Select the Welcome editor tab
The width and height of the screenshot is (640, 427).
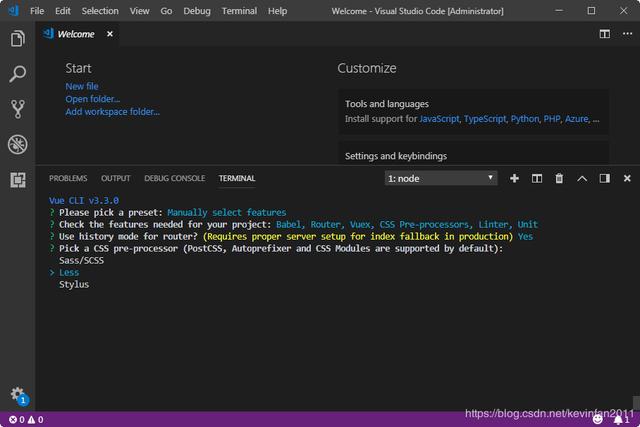click(x=76, y=34)
